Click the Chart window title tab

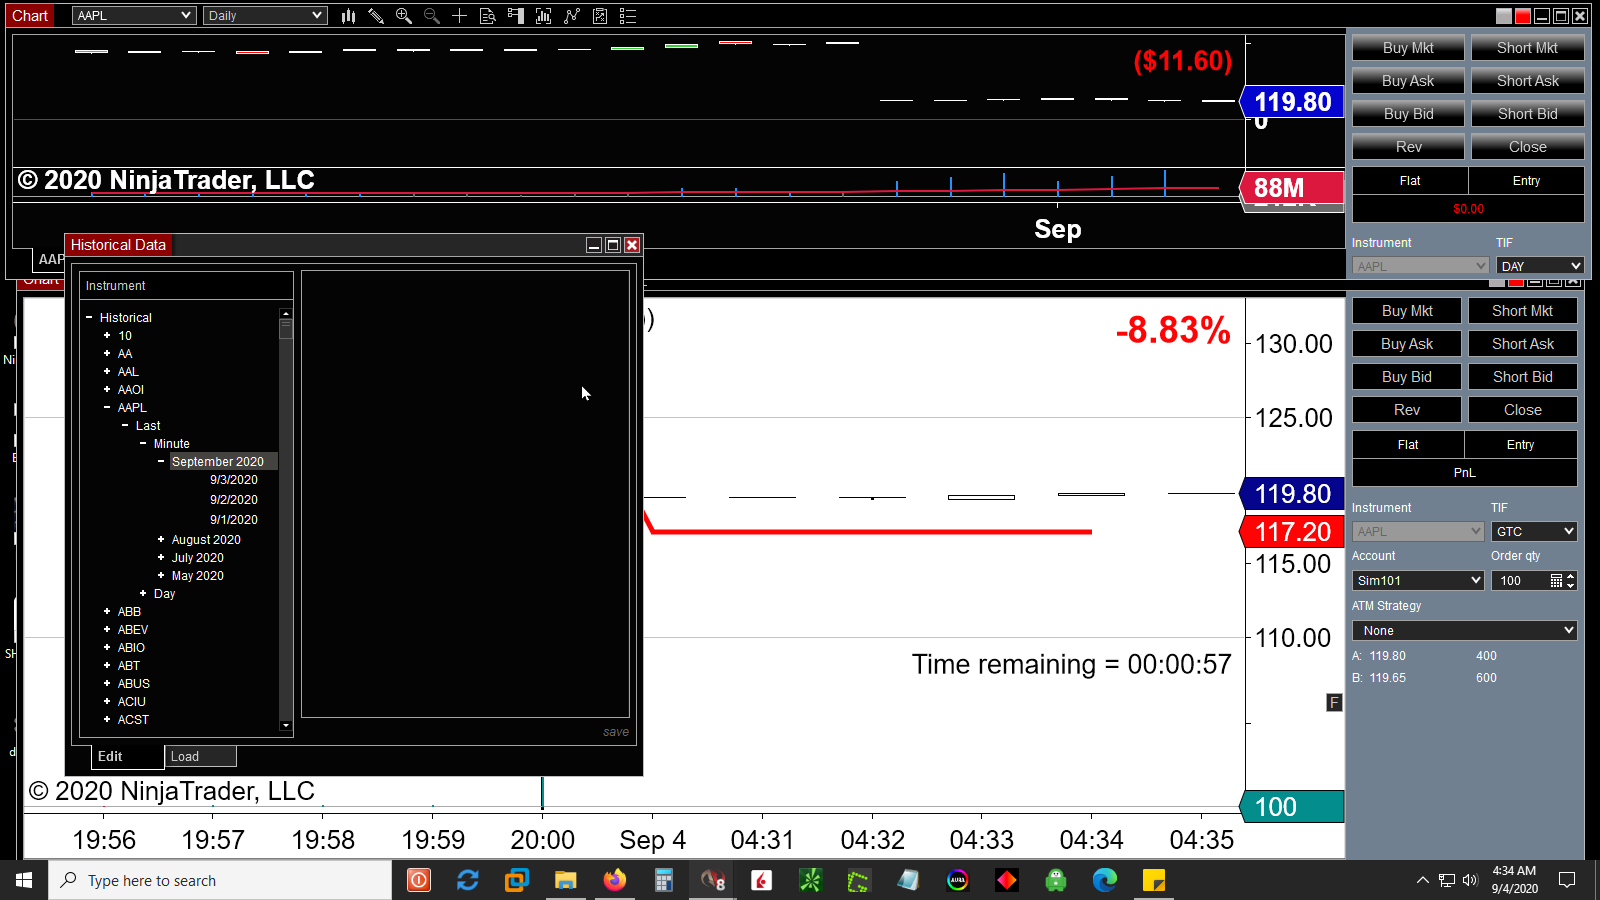click(30, 16)
